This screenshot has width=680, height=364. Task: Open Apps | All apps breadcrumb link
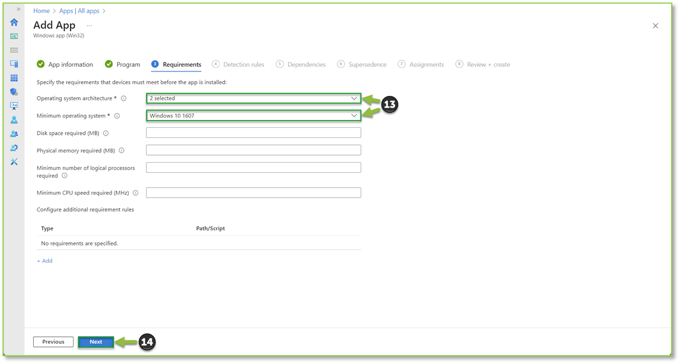click(x=79, y=11)
